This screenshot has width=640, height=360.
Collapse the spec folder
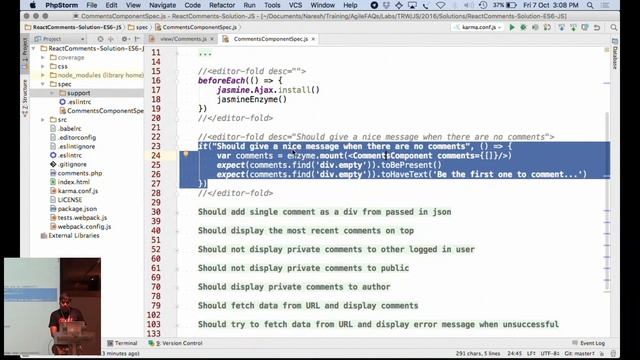[x=43, y=84]
